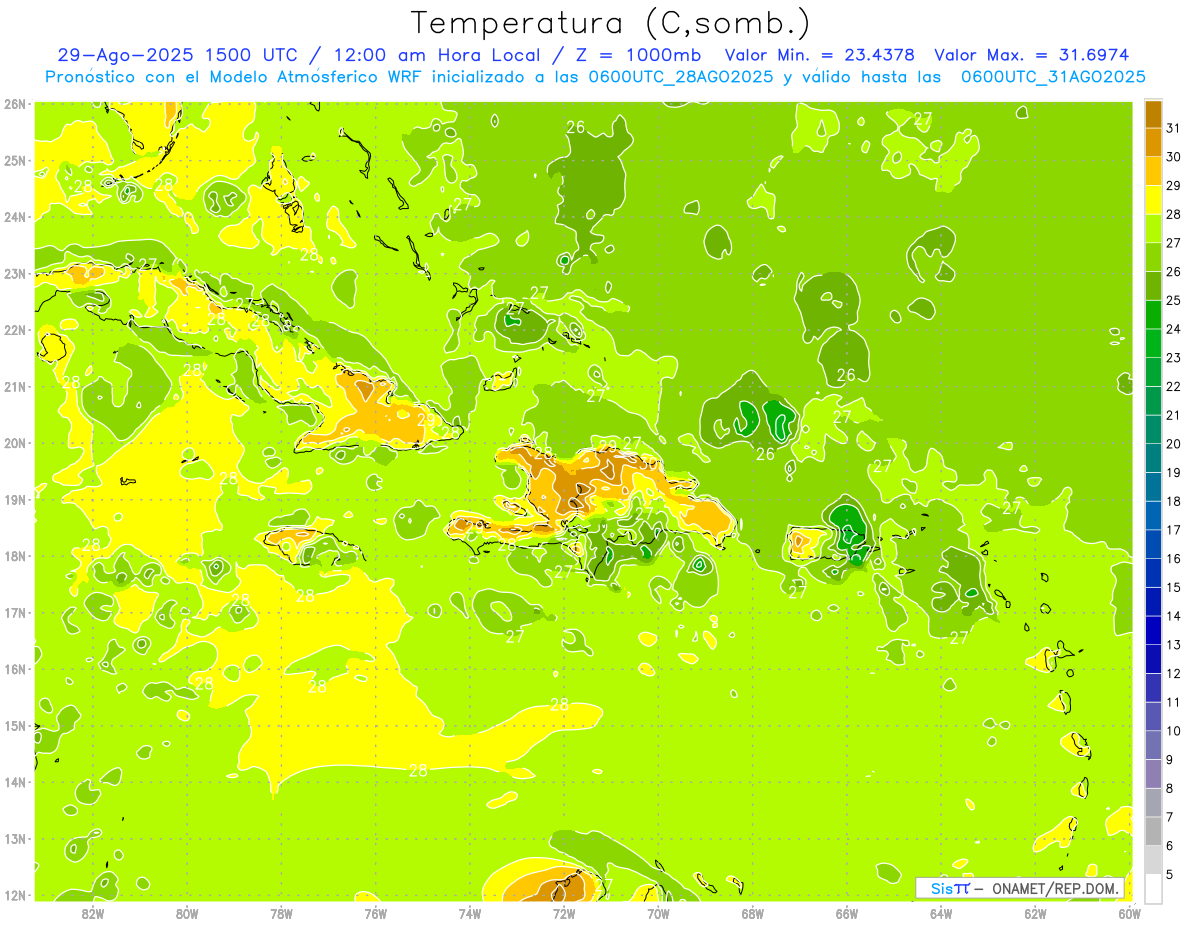Click the 31 label on the color scale
The height and width of the screenshot is (927, 1200).
tap(1174, 128)
